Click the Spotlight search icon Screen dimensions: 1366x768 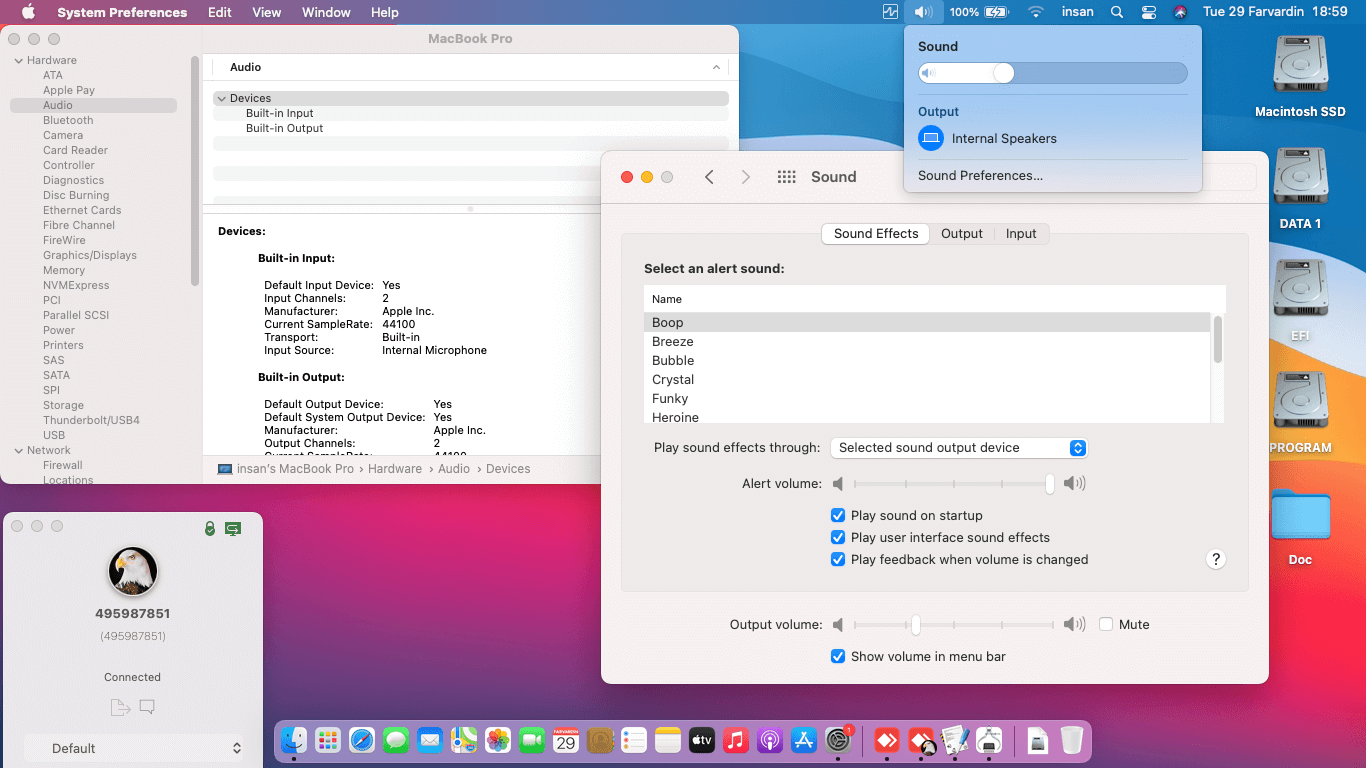[x=1116, y=12]
